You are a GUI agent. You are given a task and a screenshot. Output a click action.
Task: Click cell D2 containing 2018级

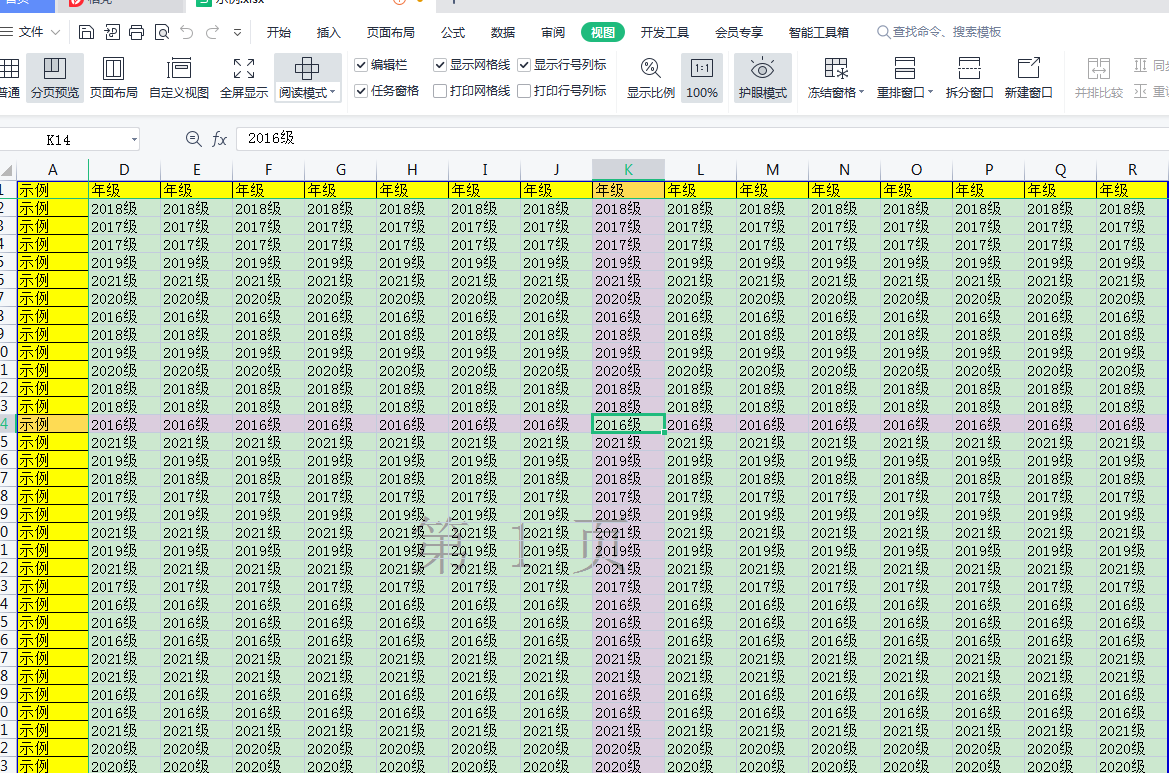pyautogui.click(x=125, y=209)
